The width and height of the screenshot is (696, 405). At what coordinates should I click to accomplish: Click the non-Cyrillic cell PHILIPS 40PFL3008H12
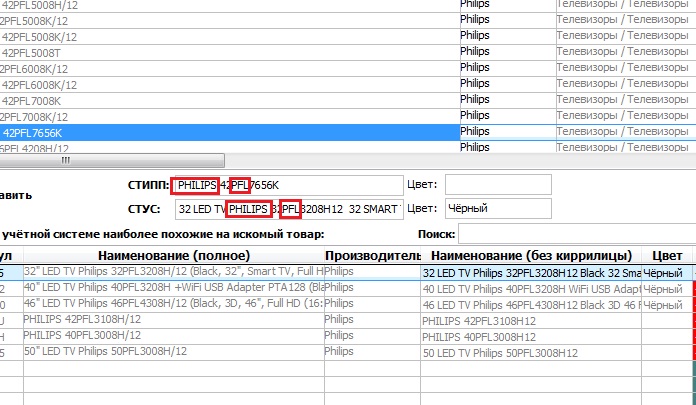pyautogui.click(x=531, y=337)
